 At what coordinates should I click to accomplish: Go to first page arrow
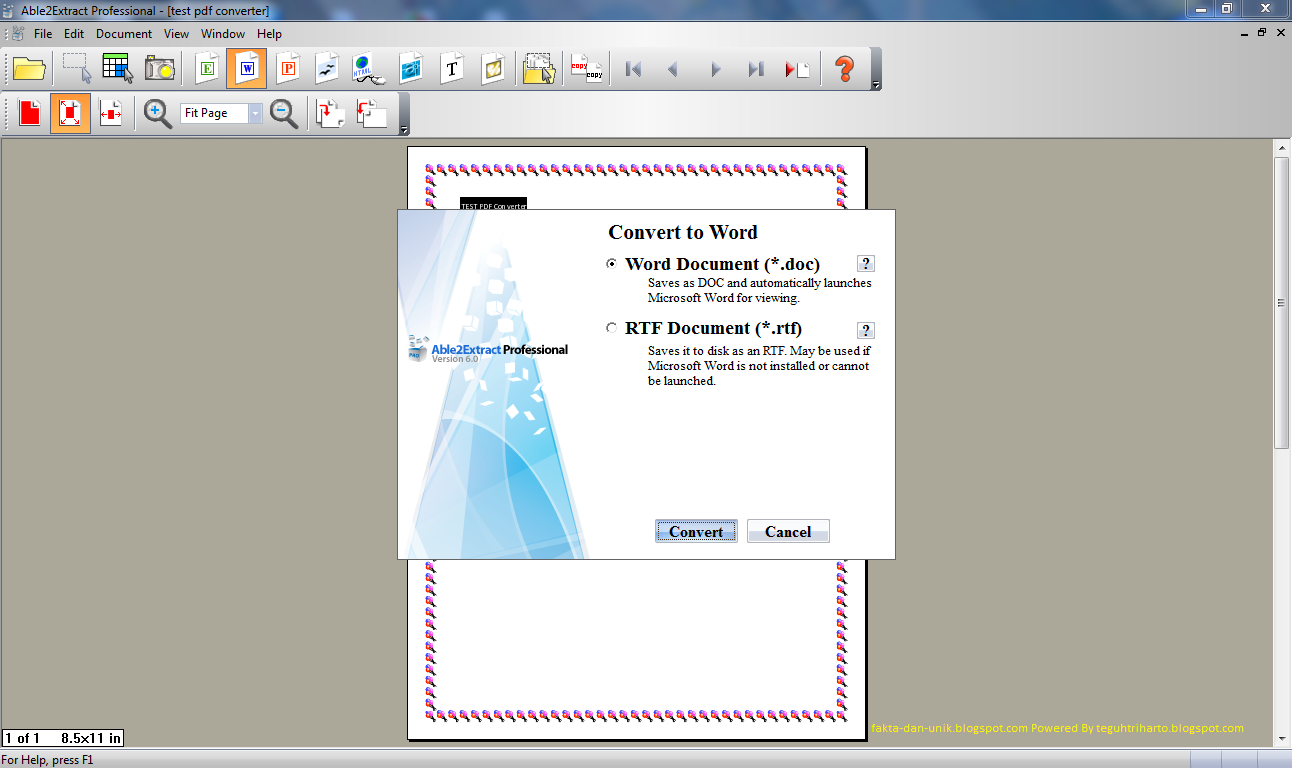pos(633,69)
